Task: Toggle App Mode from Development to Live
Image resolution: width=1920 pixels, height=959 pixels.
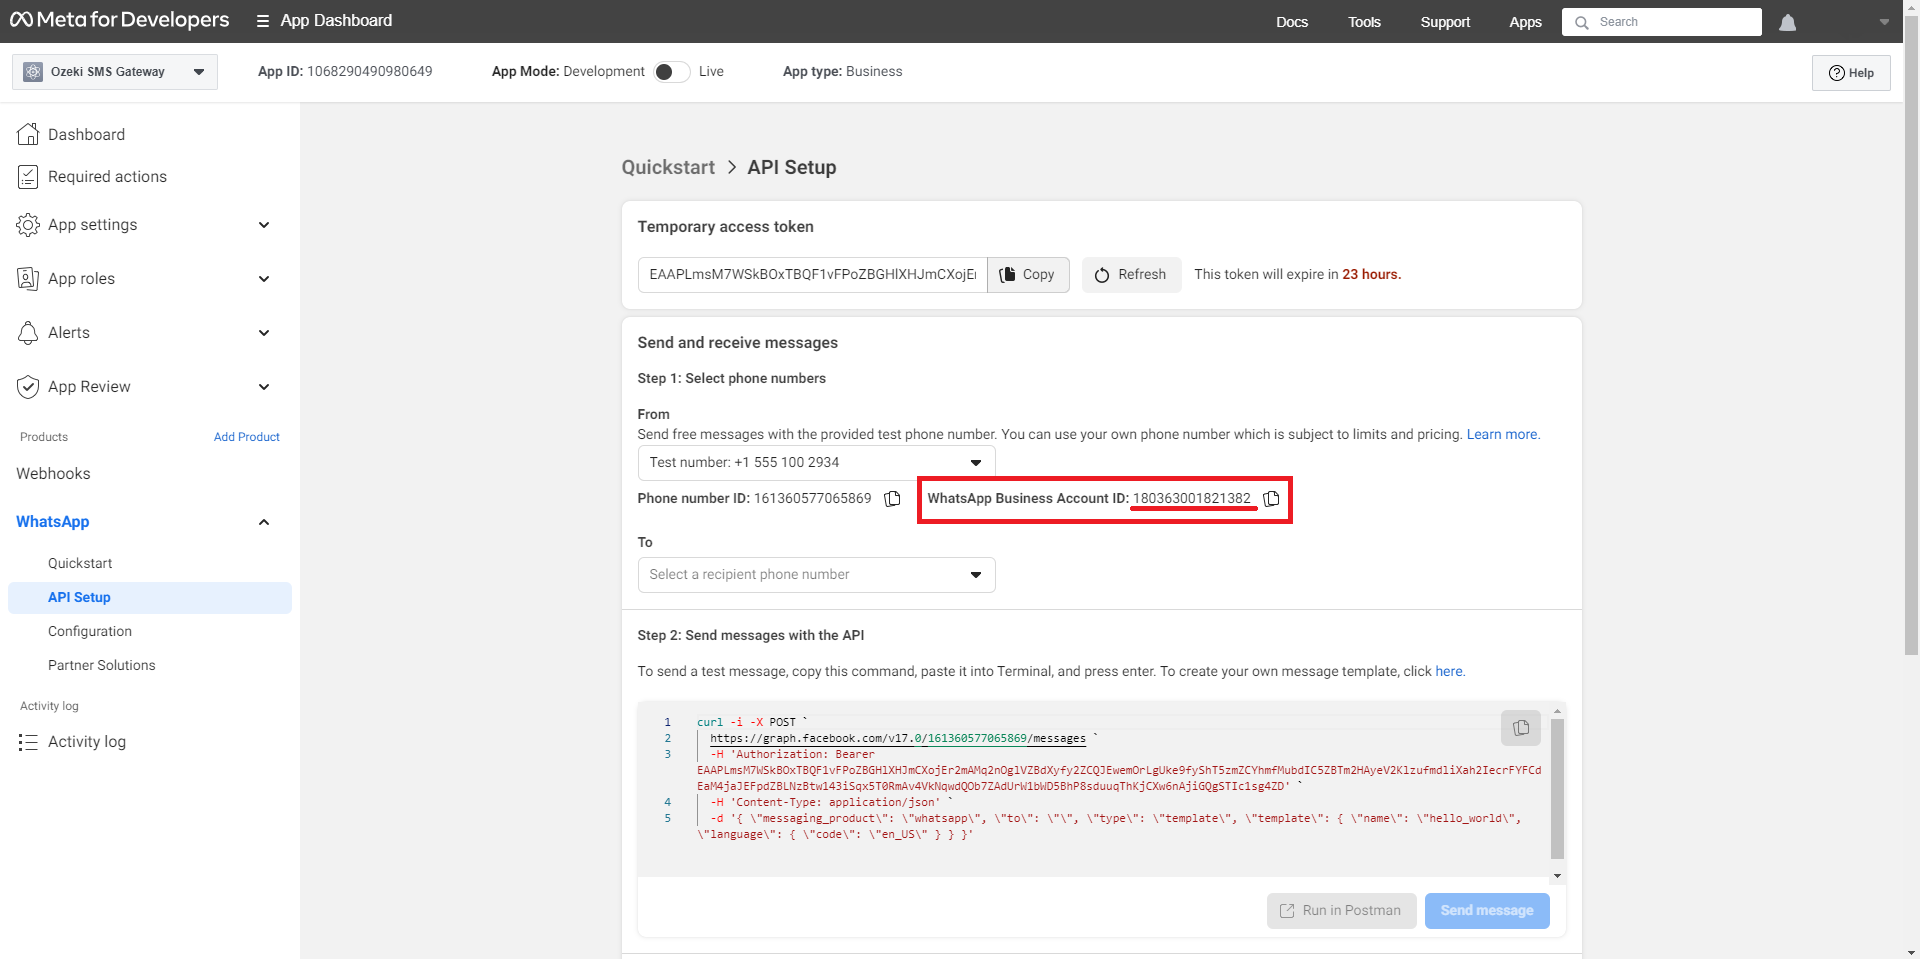Action: [671, 72]
